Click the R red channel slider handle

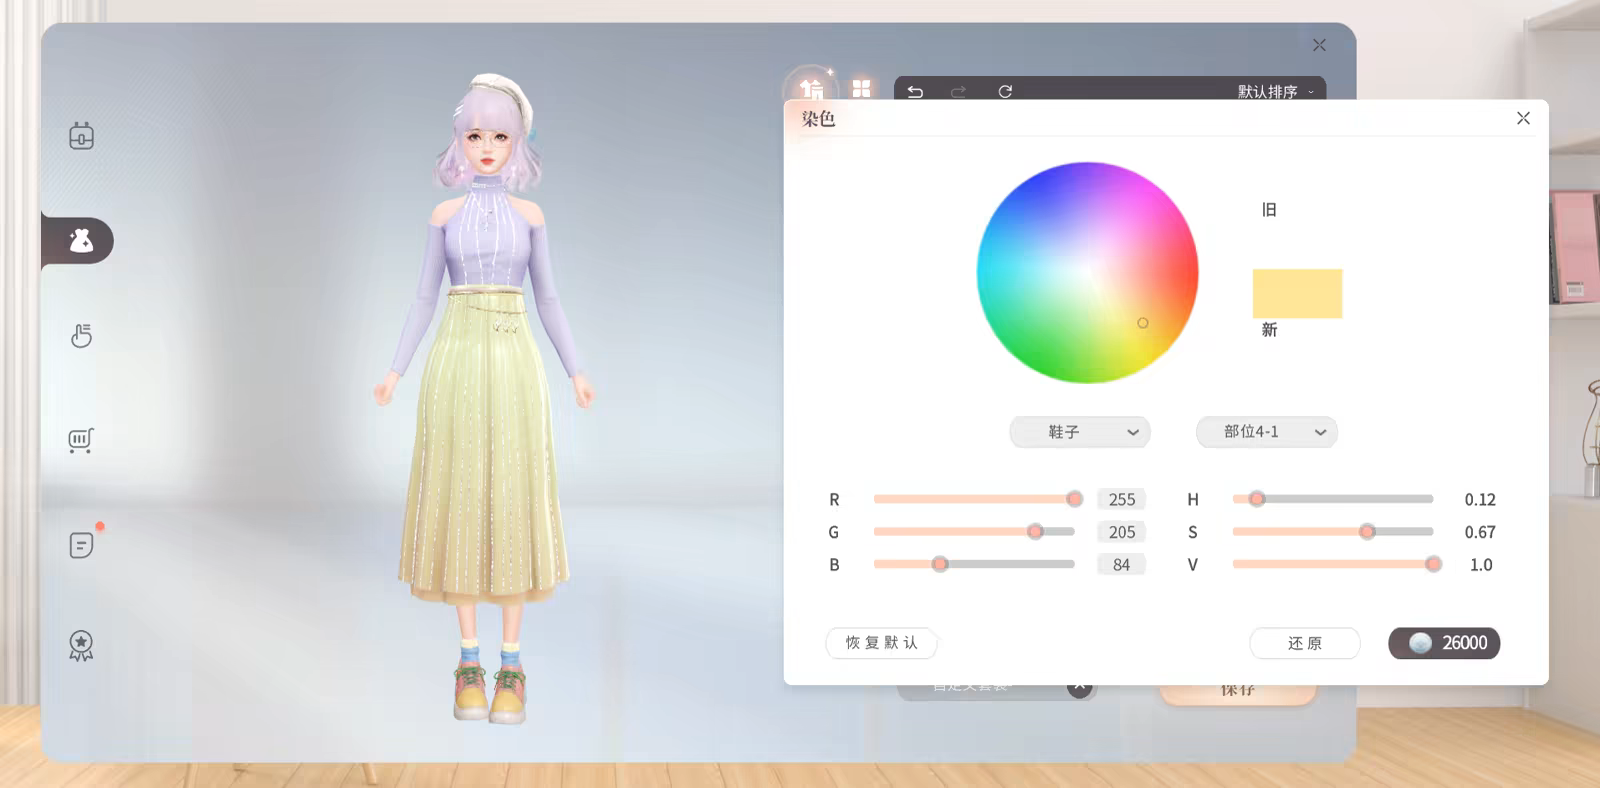click(x=1074, y=499)
